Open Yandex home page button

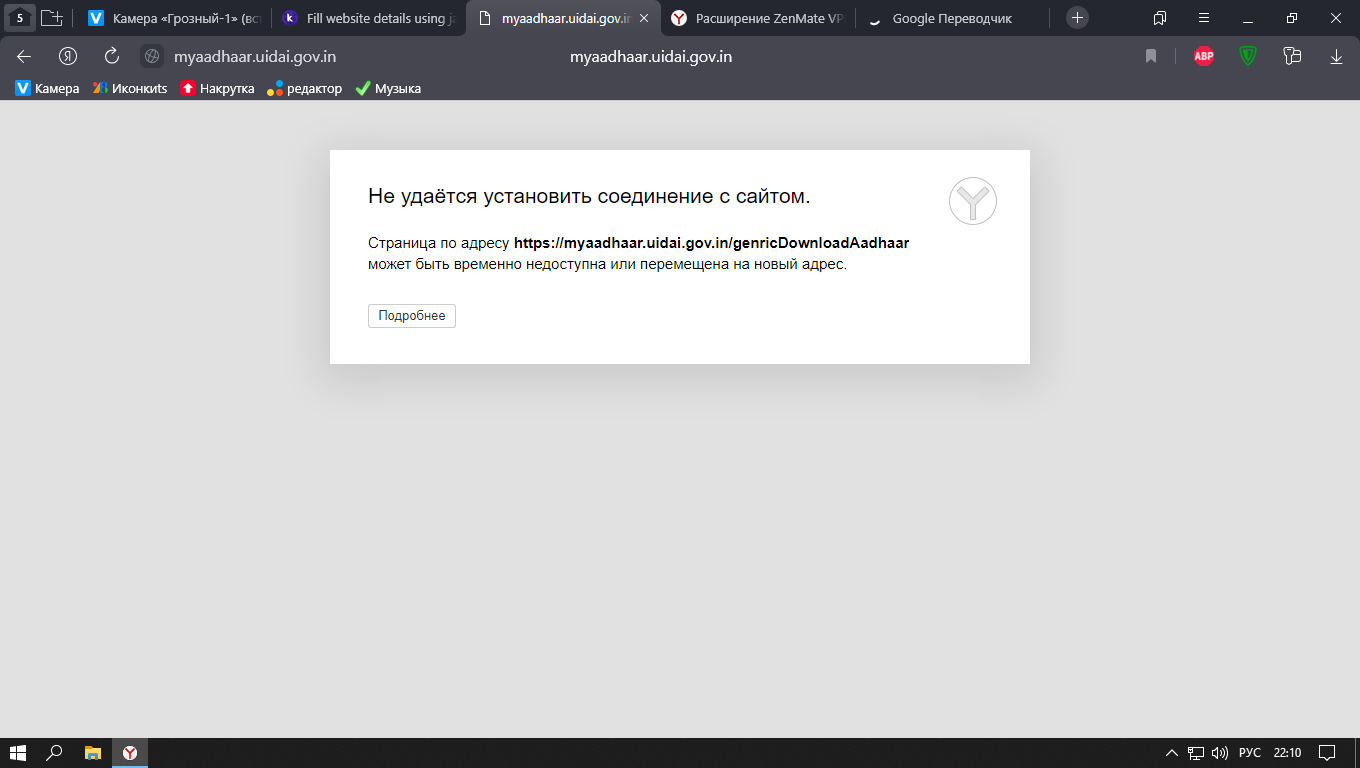[68, 57]
